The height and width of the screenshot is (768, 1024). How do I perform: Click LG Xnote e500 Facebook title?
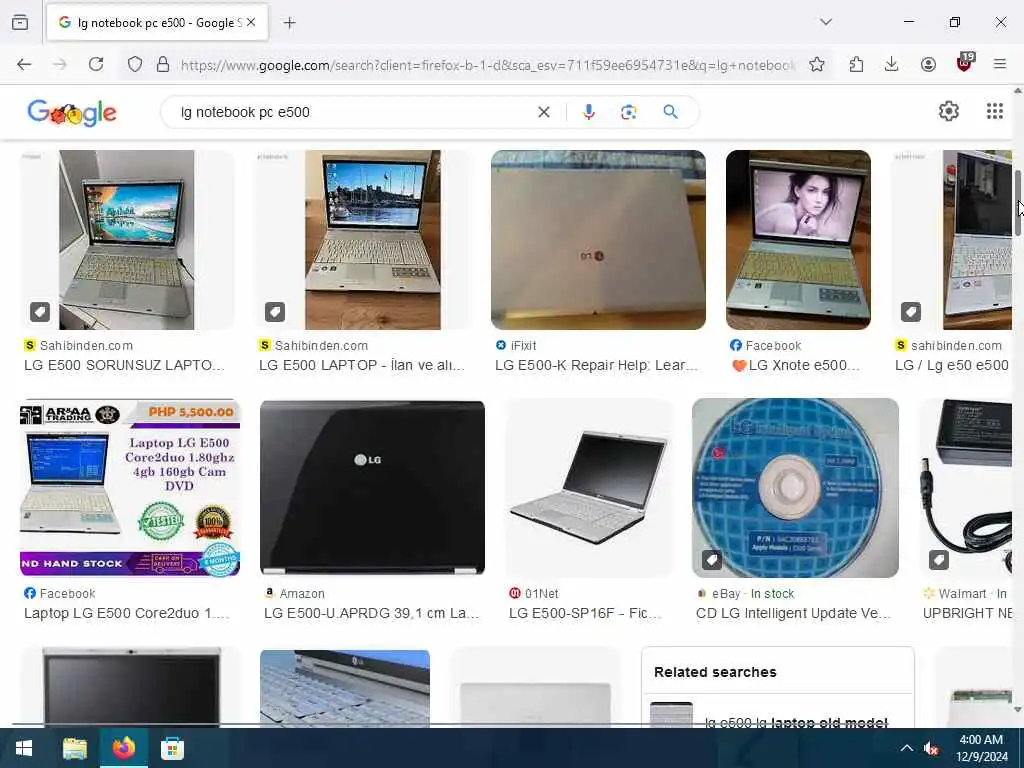tap(796, 366)
